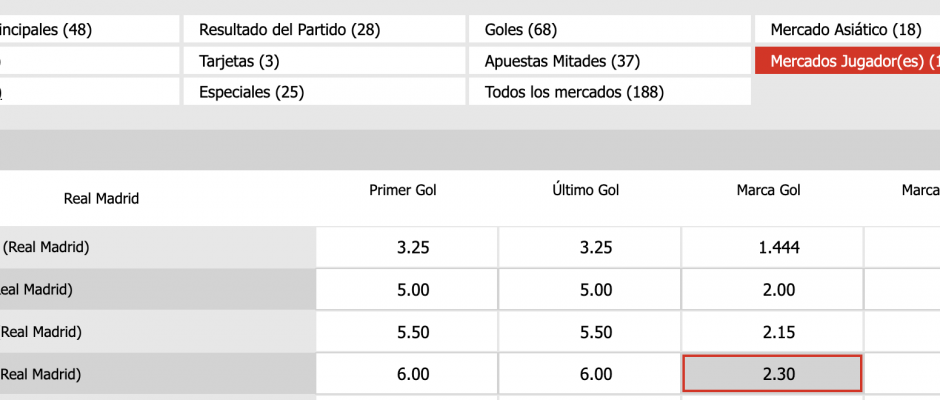Show the Apuestas Mitades markets
940x400 pixels.
click(x=609, y=61)
